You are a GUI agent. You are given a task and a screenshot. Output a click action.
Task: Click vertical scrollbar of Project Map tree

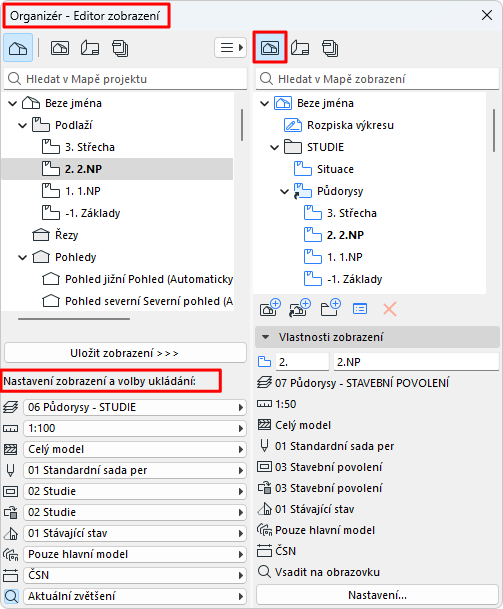pyautogui.click(x=242, y=125)
